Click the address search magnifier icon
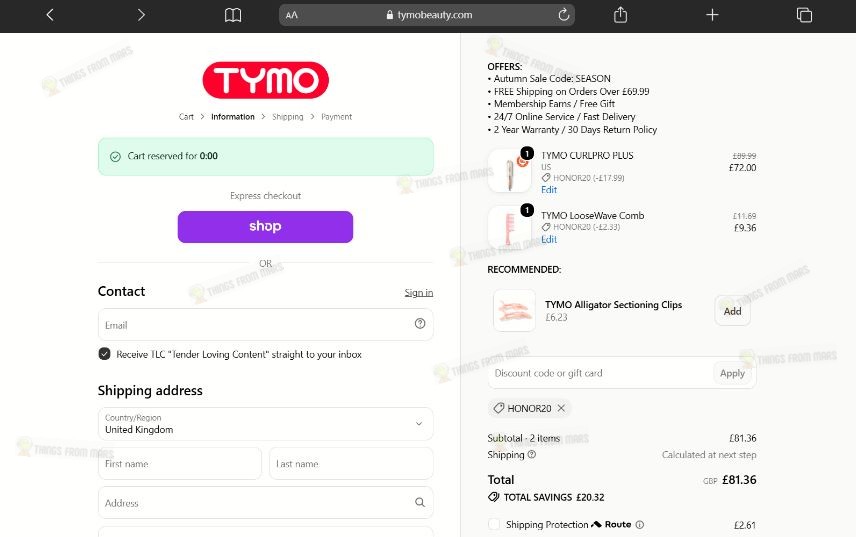The height and width of the screenshot is (537, 856). (420, 502)
